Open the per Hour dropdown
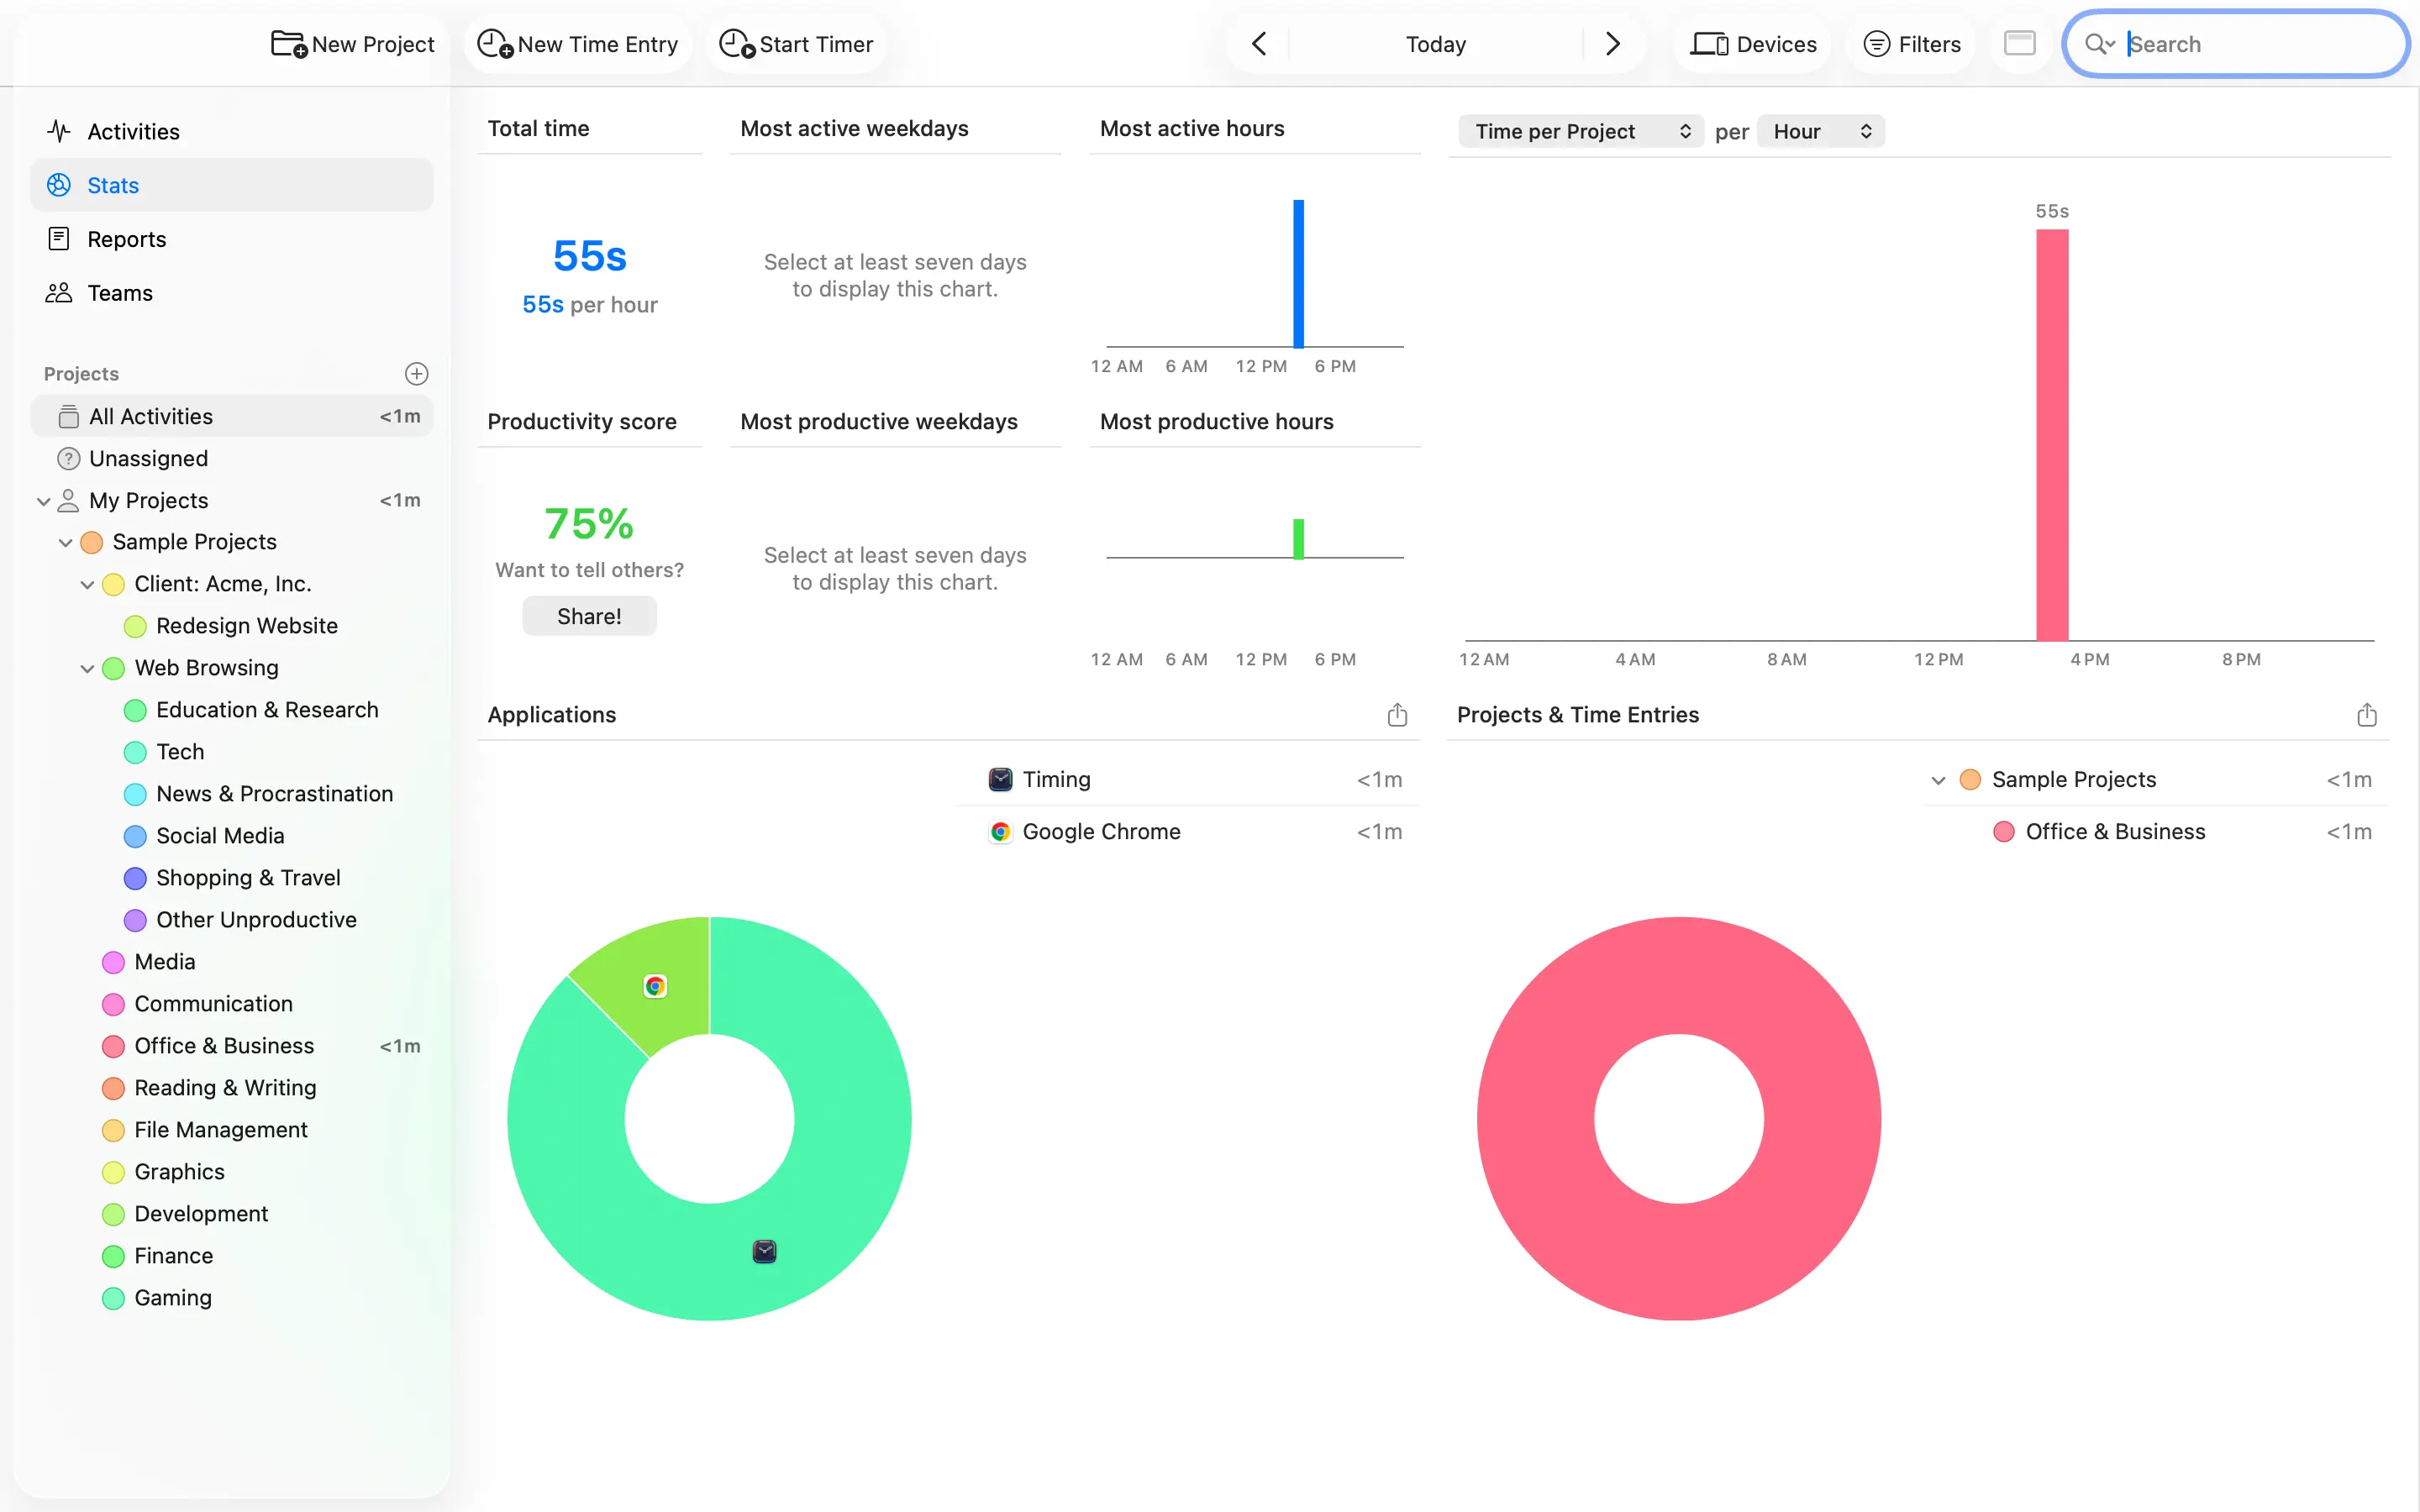The image size is (2420, 1512). [1820, 131]
